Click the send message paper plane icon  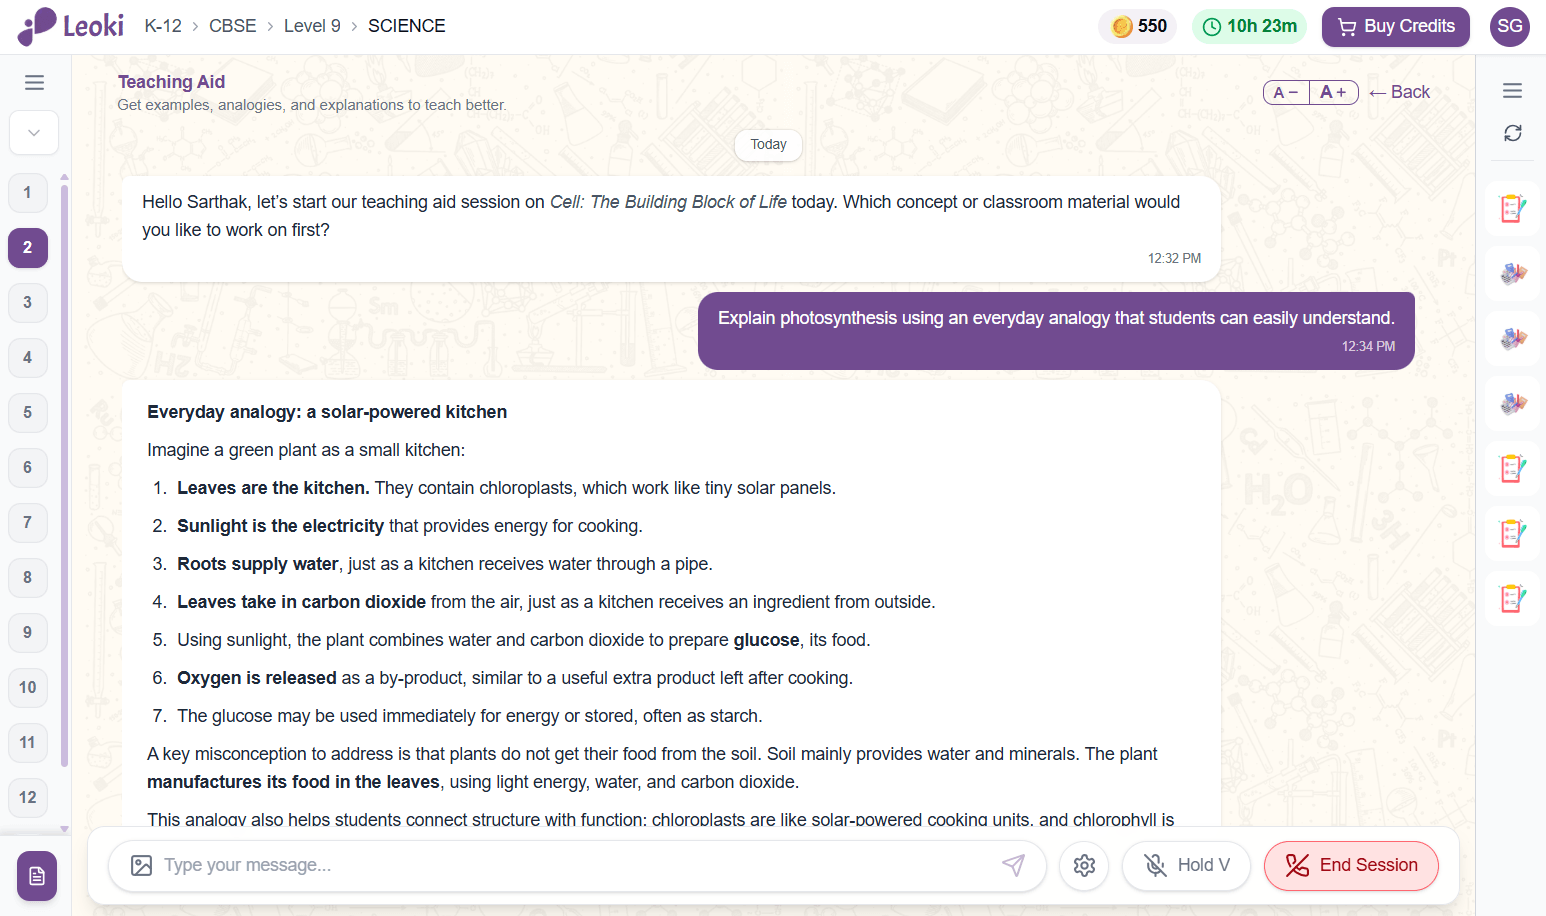click(1013, 865)
